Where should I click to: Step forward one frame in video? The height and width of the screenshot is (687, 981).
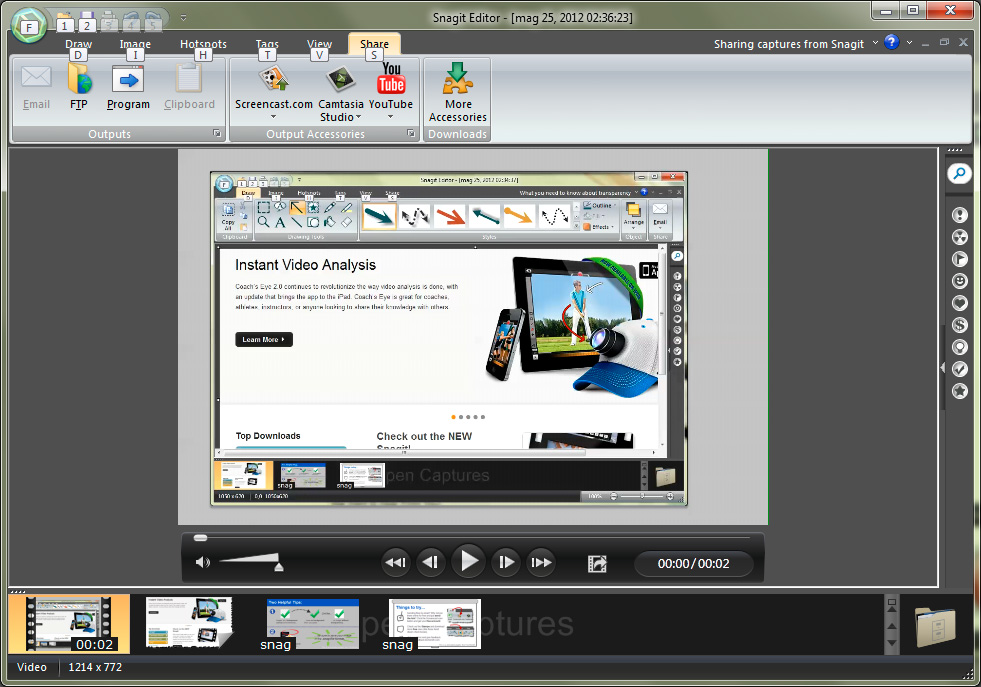[506, 563]
